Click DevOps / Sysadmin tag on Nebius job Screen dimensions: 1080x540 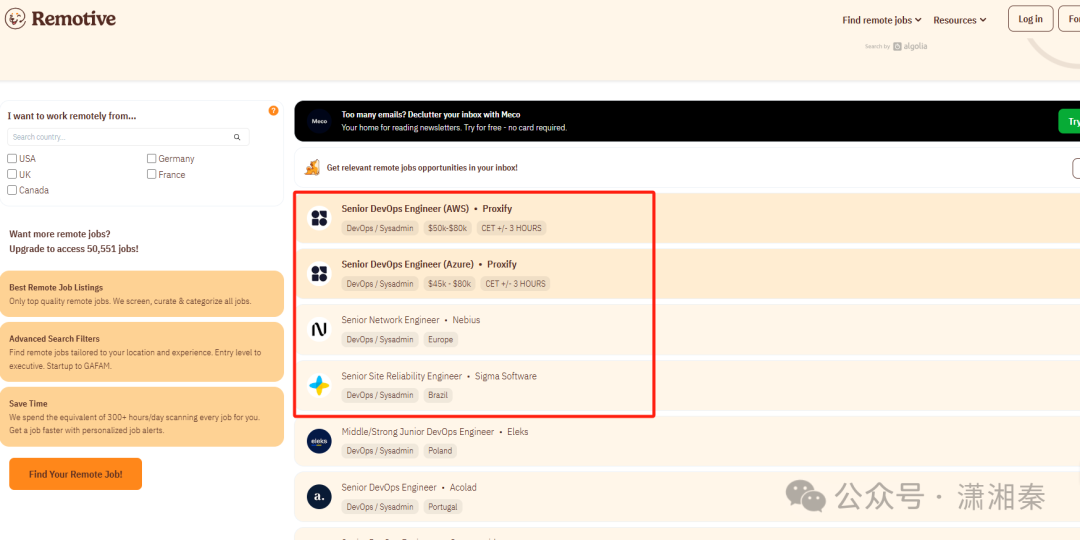(380, 340)
